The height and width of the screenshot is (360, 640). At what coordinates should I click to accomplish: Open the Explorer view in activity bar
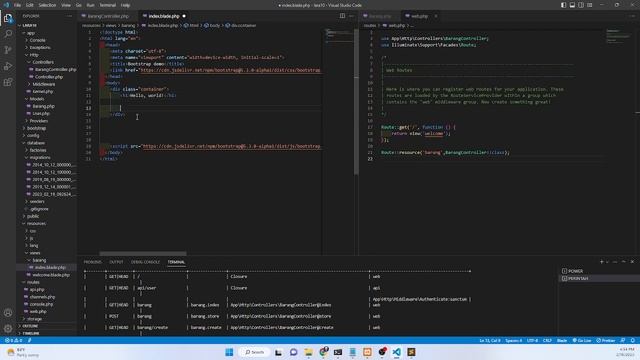[8, 18]
